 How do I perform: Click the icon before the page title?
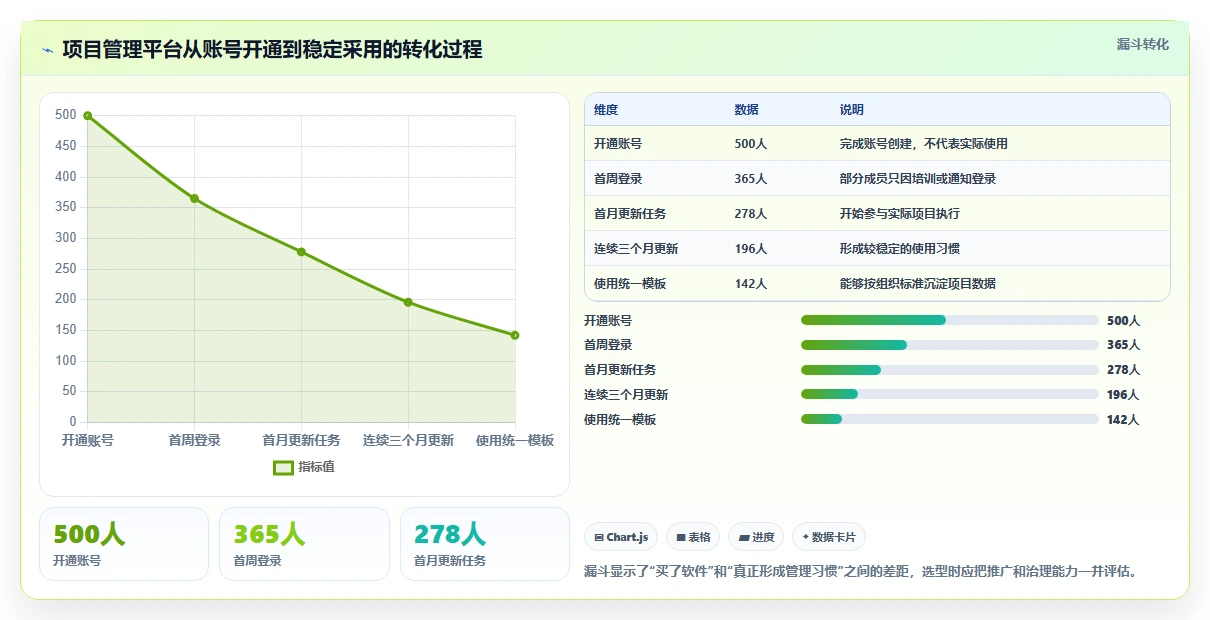tap(48, 50)
